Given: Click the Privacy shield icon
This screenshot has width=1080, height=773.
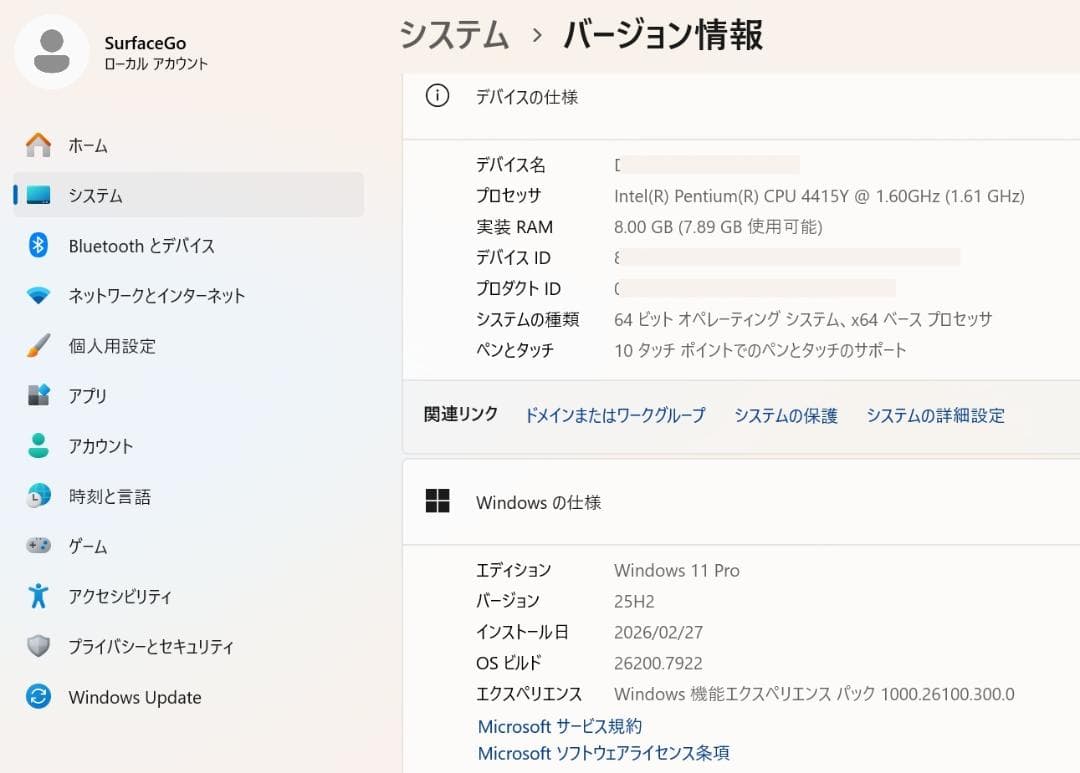Looking at the screenshot, I should point(39,646).
